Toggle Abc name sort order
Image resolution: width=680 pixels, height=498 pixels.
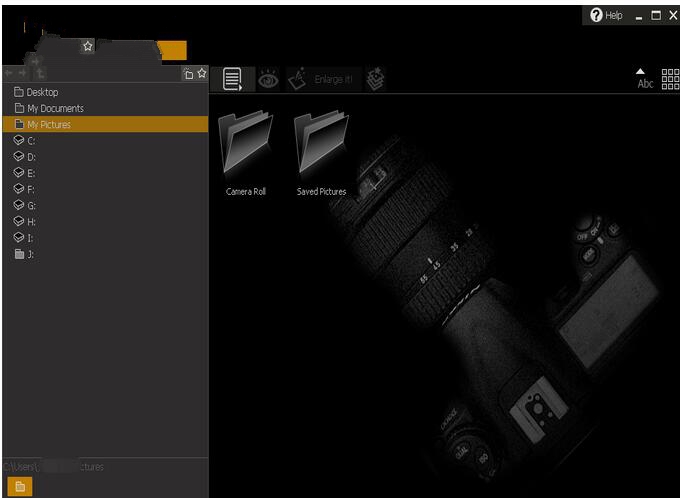[x=645, y=79]
